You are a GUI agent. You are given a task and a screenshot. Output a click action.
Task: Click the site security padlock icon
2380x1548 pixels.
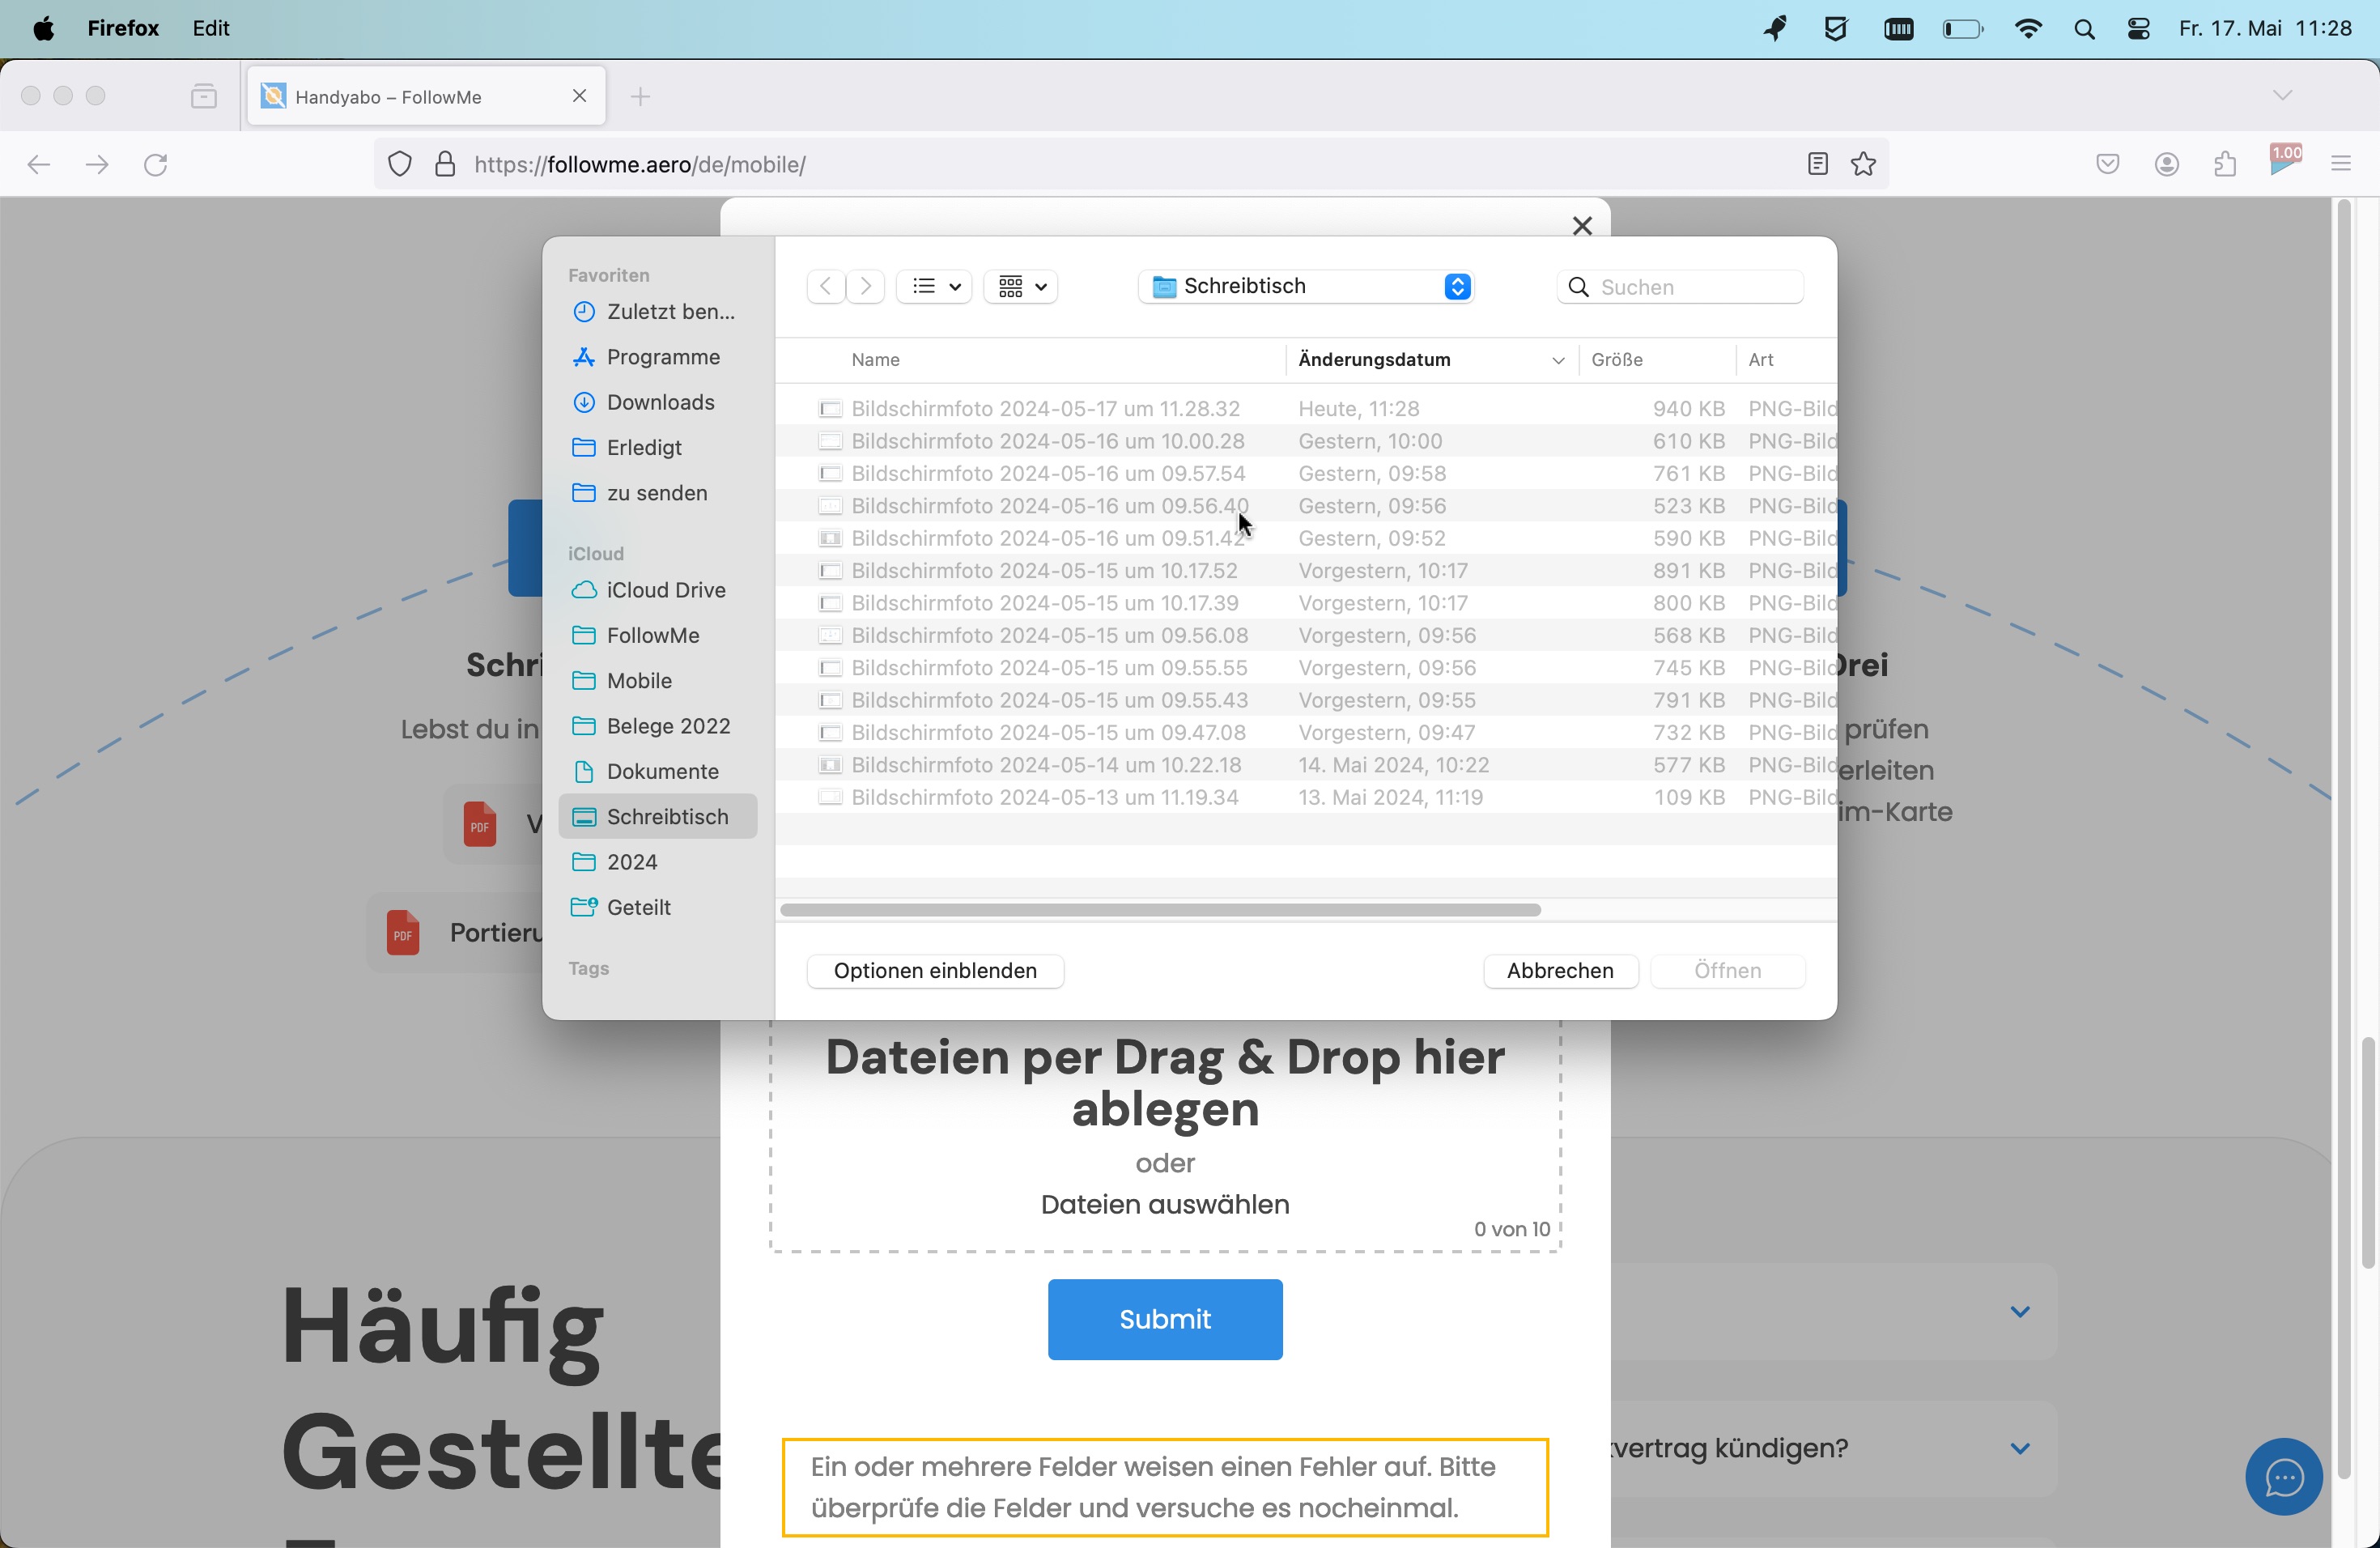coord(445,164)
